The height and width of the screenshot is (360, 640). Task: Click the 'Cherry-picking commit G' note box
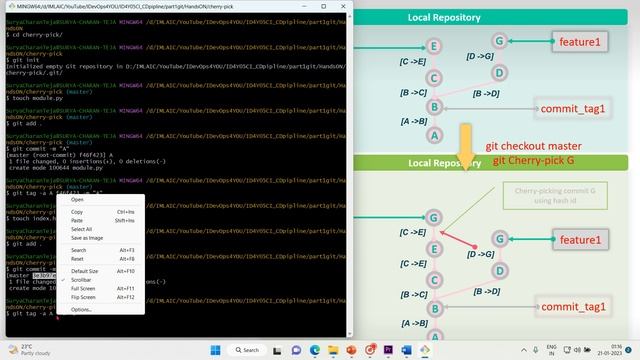(x=555, y=196)
